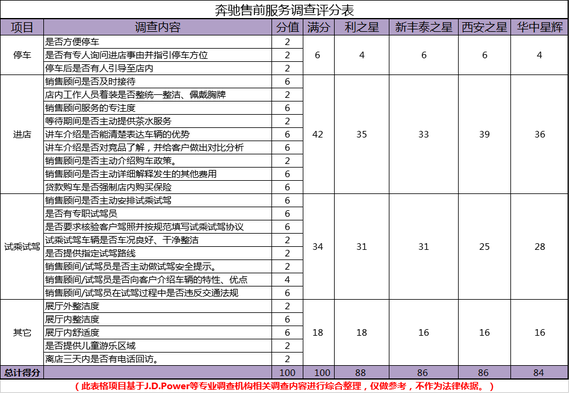
Task: Click the 满分 column header
Action: [318, 27]
